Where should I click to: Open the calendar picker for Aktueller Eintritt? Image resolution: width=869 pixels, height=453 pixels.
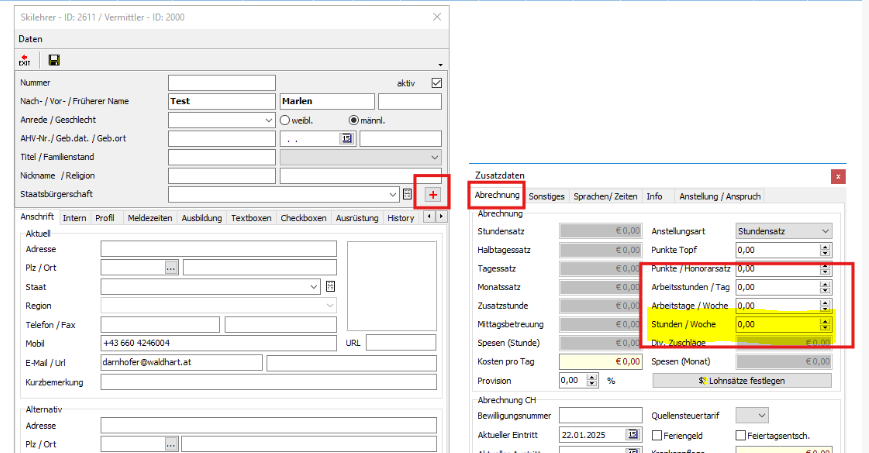coord(632,435)
